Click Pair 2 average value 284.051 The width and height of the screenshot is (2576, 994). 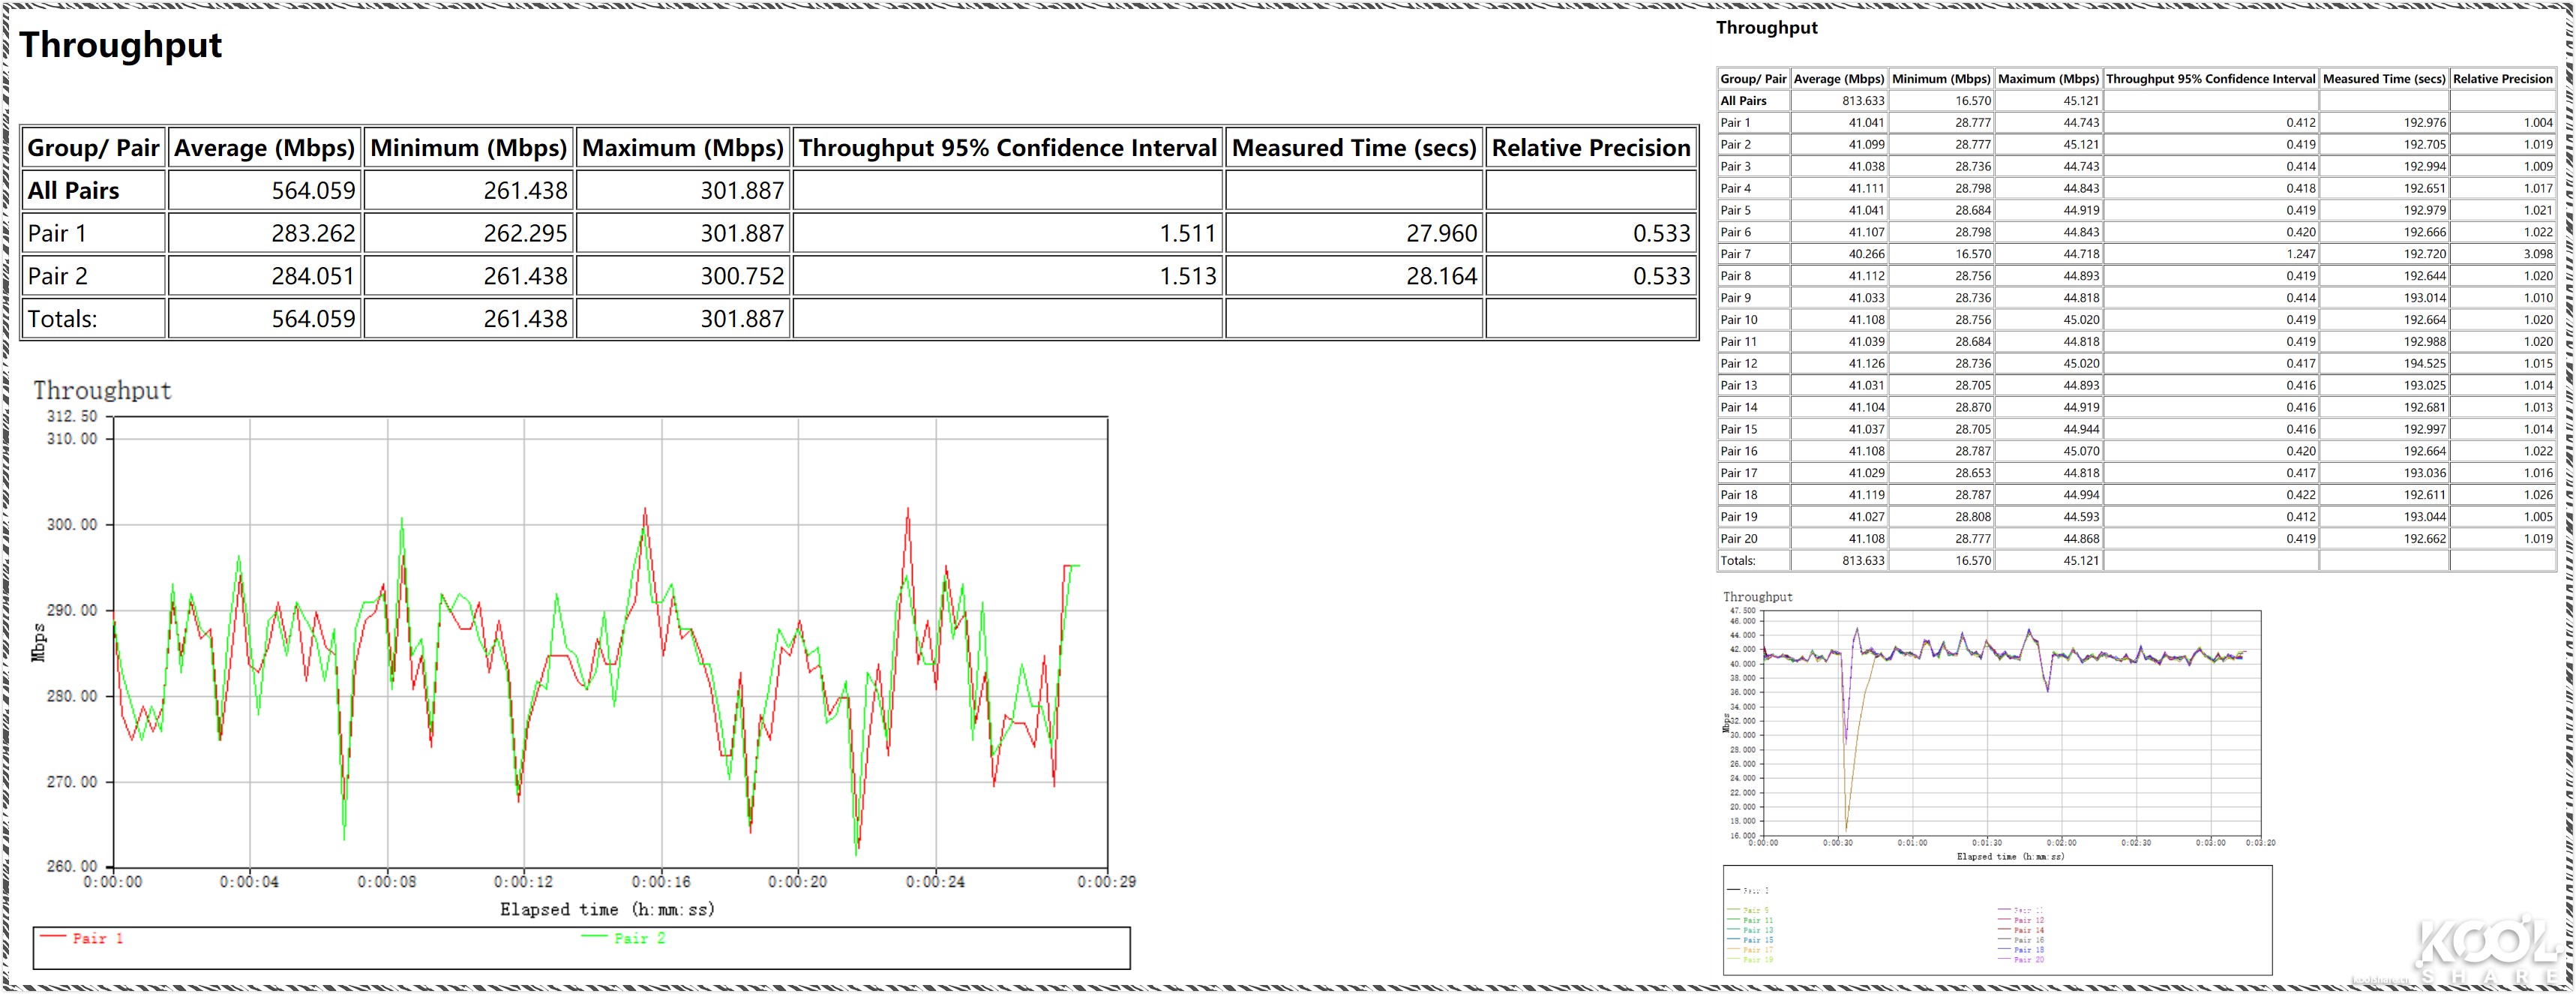[313, 276]
